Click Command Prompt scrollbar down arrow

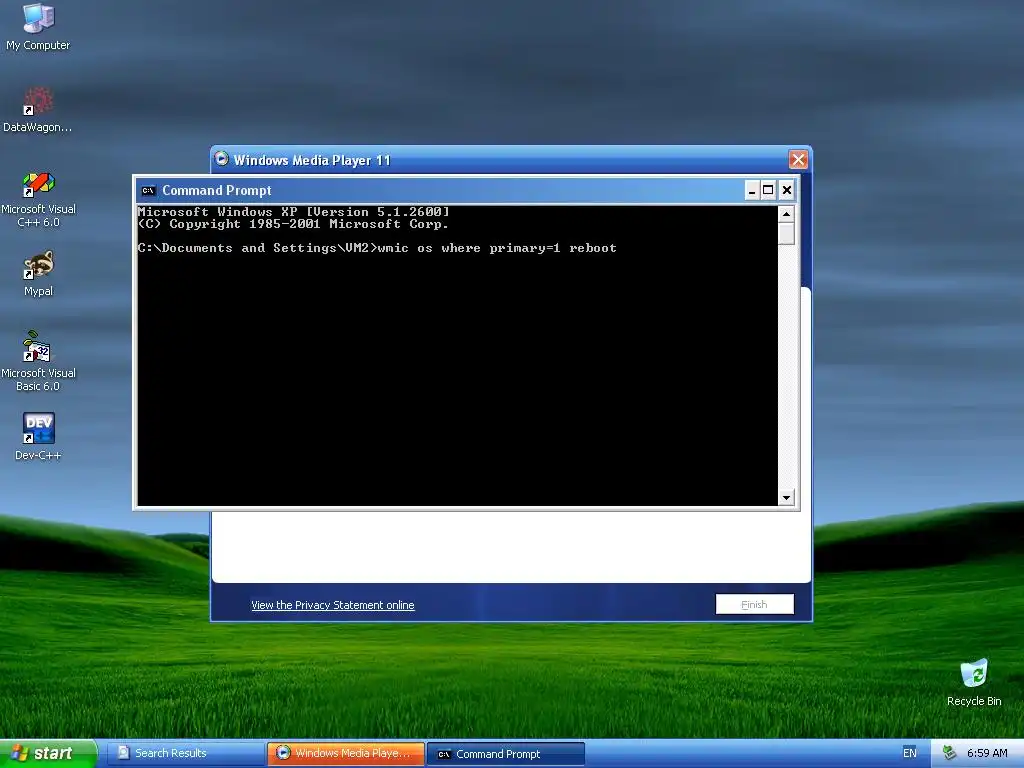point(786,498)
